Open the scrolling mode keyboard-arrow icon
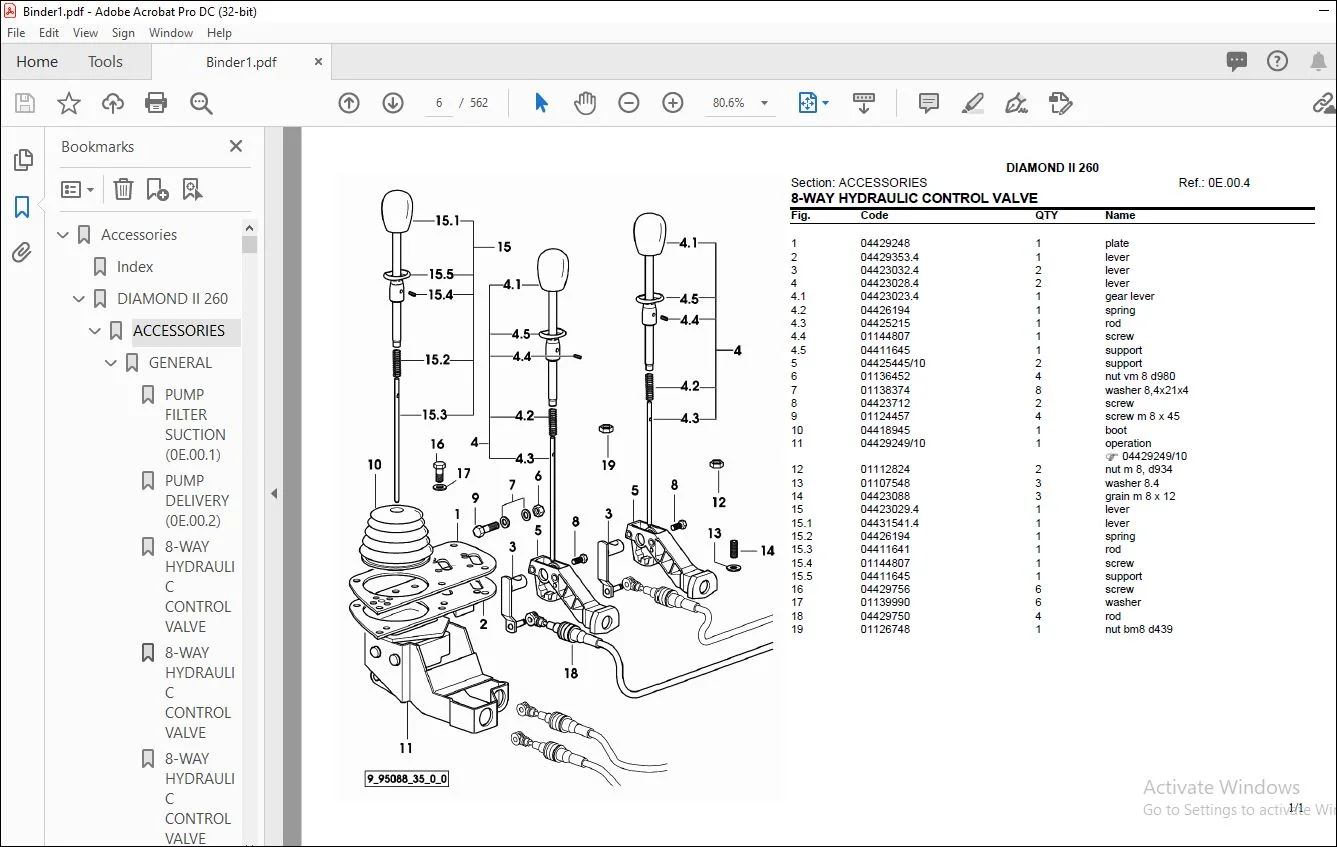Screen dimensions: 1337x847 click(864, 103)
